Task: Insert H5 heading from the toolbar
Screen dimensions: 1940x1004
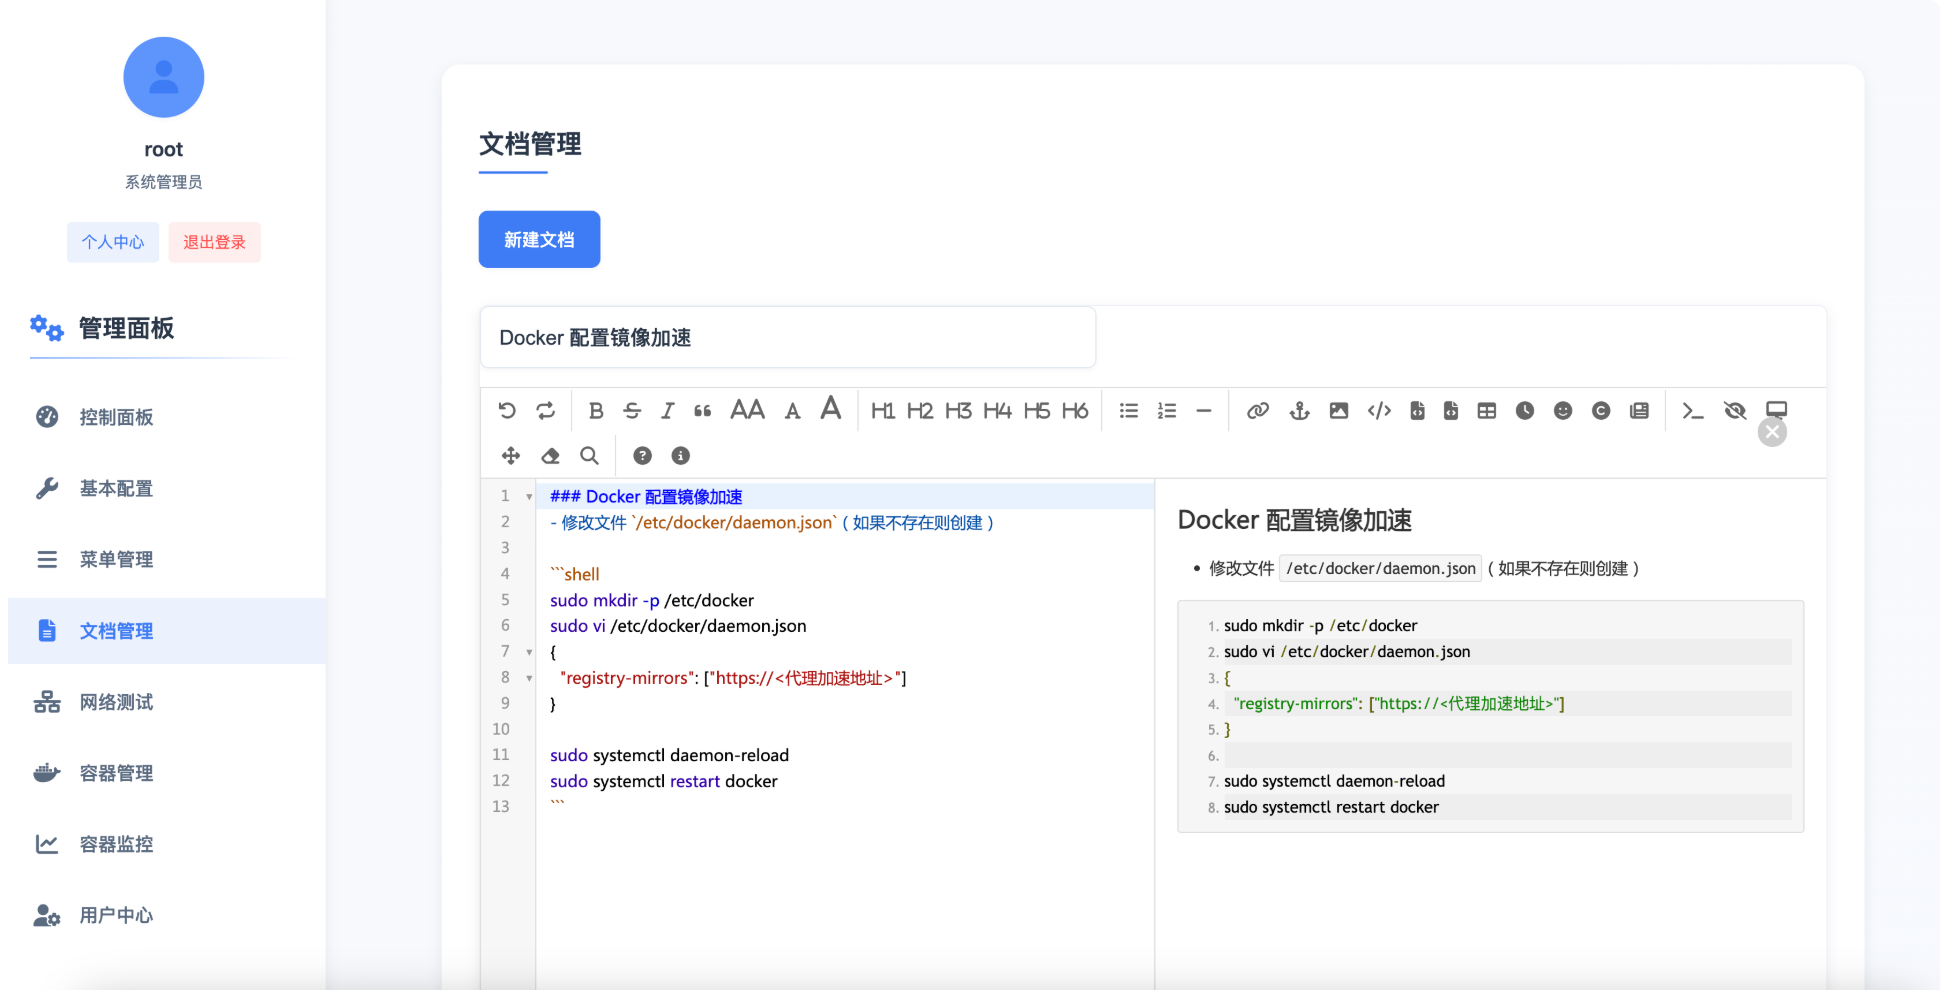Action: click(x=1037, y=410)
